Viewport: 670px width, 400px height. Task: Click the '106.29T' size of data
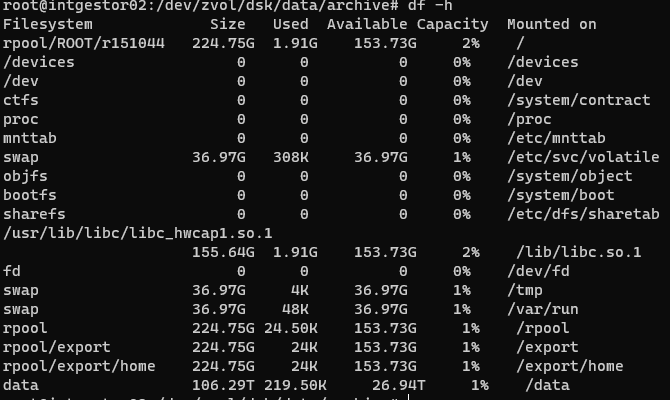pos(223,385)
